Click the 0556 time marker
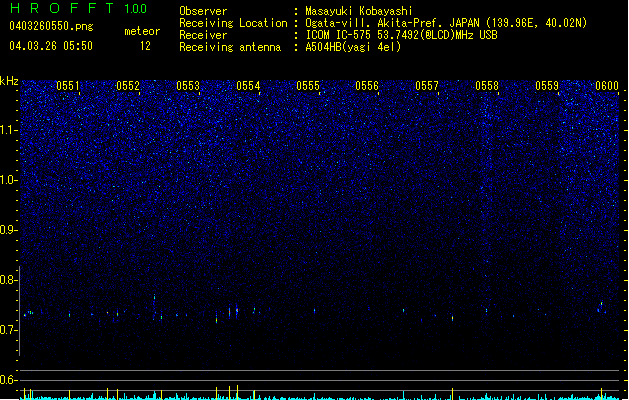 367,86
